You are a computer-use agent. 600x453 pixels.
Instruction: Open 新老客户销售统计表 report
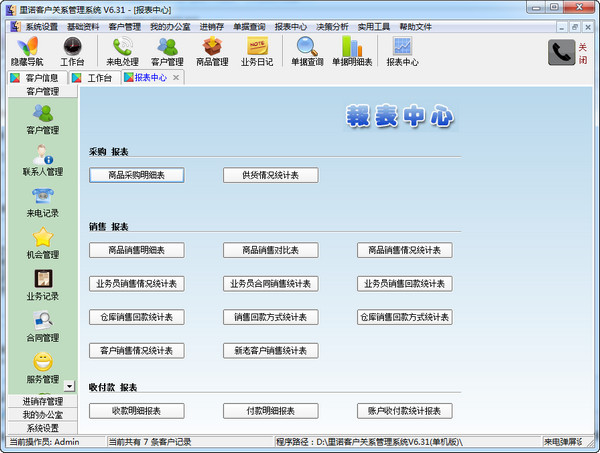pyautogui.click(x=271, y=350)
